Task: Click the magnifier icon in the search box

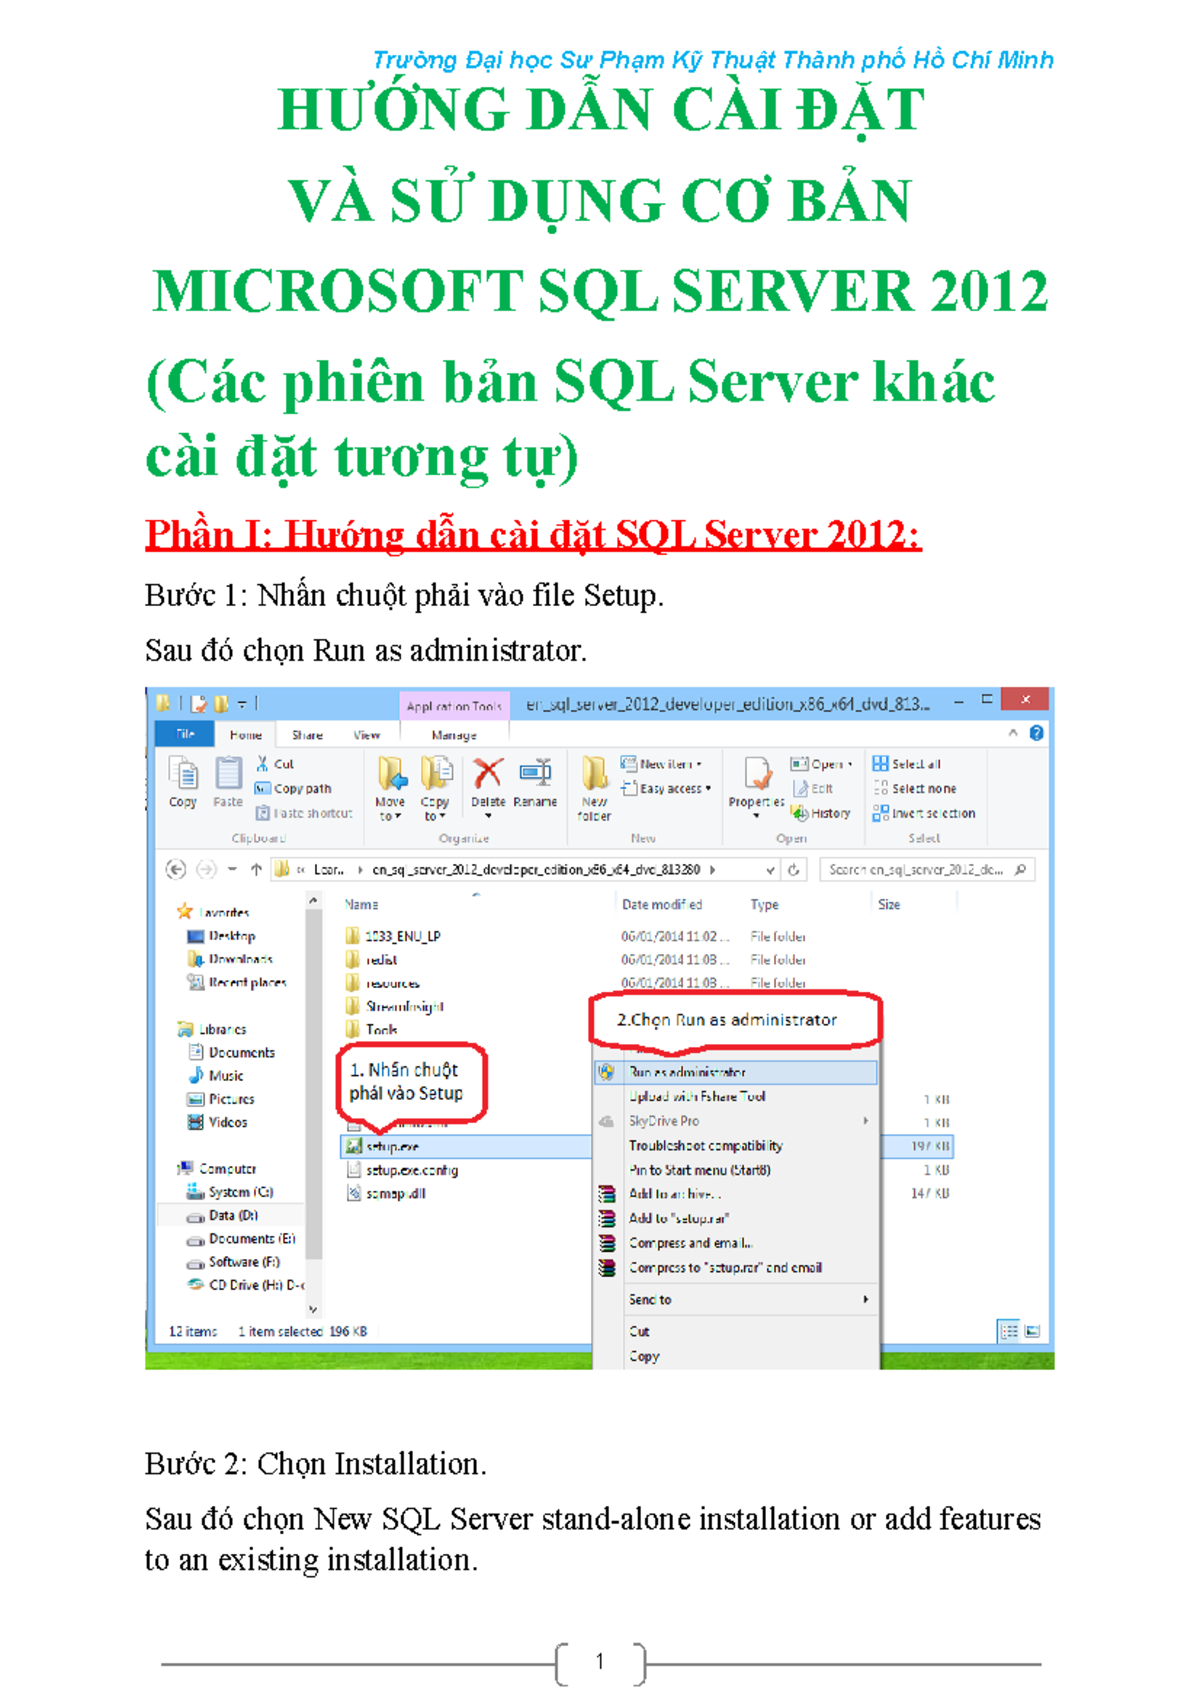Action: click(x=1020, y=870)
